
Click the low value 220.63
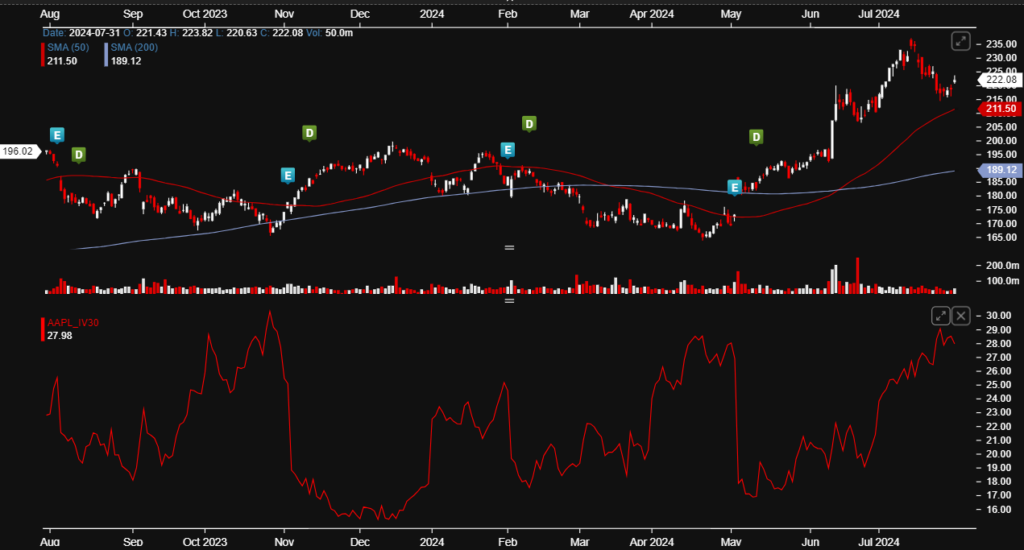coord(242,33)
